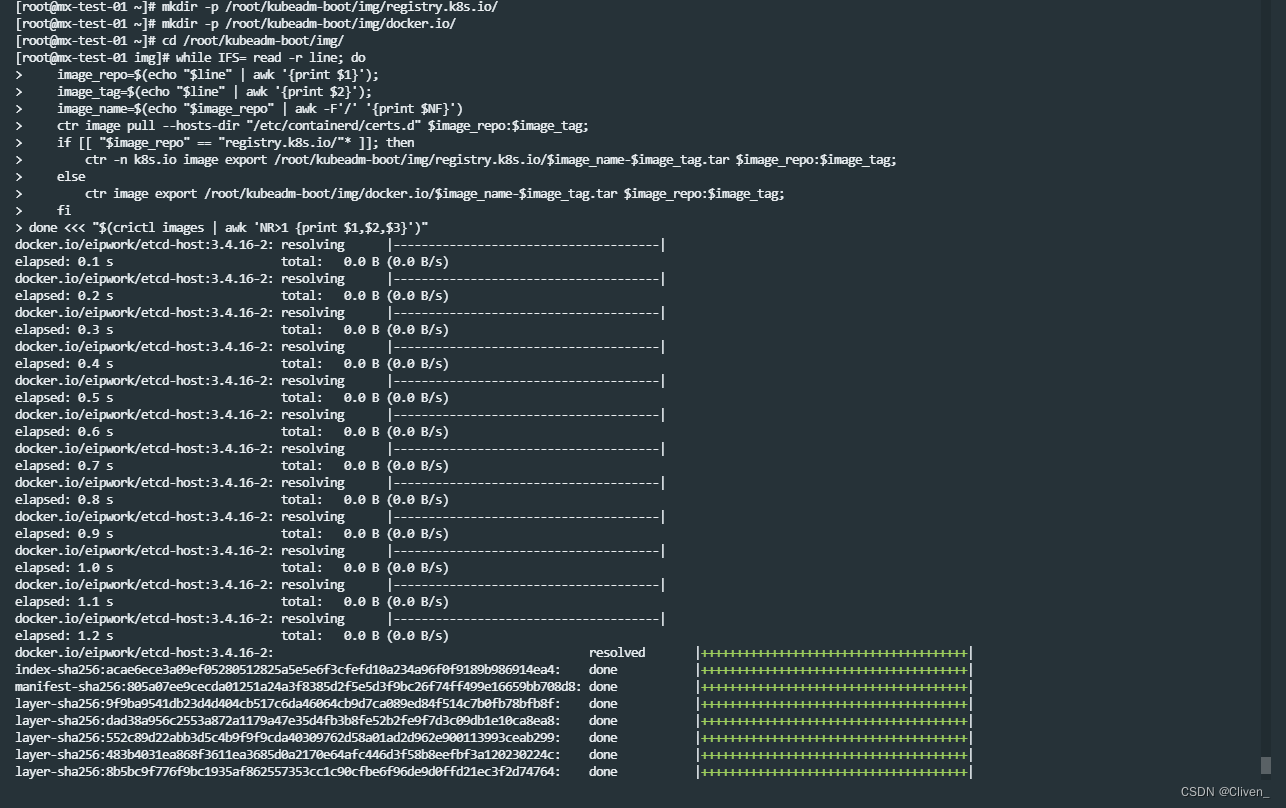
Task: Click the 'elapsed: 0.7 s' text
Action: 64,466
